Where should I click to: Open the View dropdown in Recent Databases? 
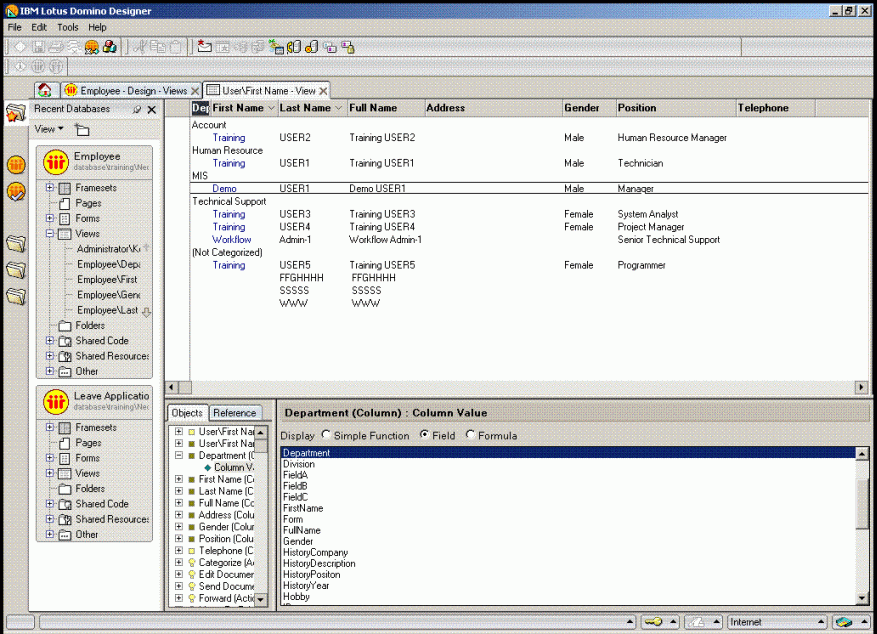(49, 129)
